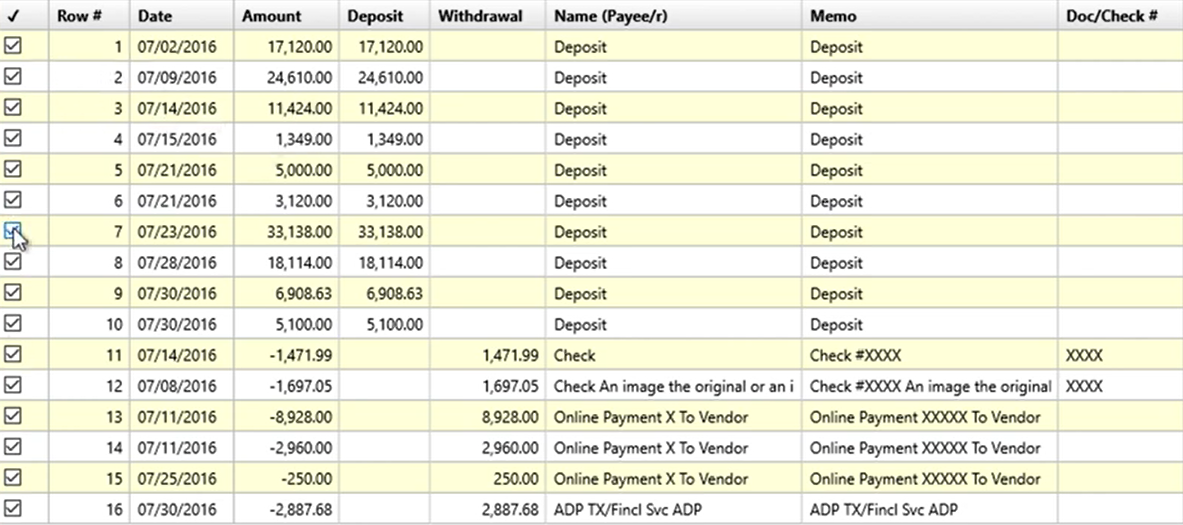Sort by the Date column header
This screenshot has width=1183, height=525.
[182, 15]
